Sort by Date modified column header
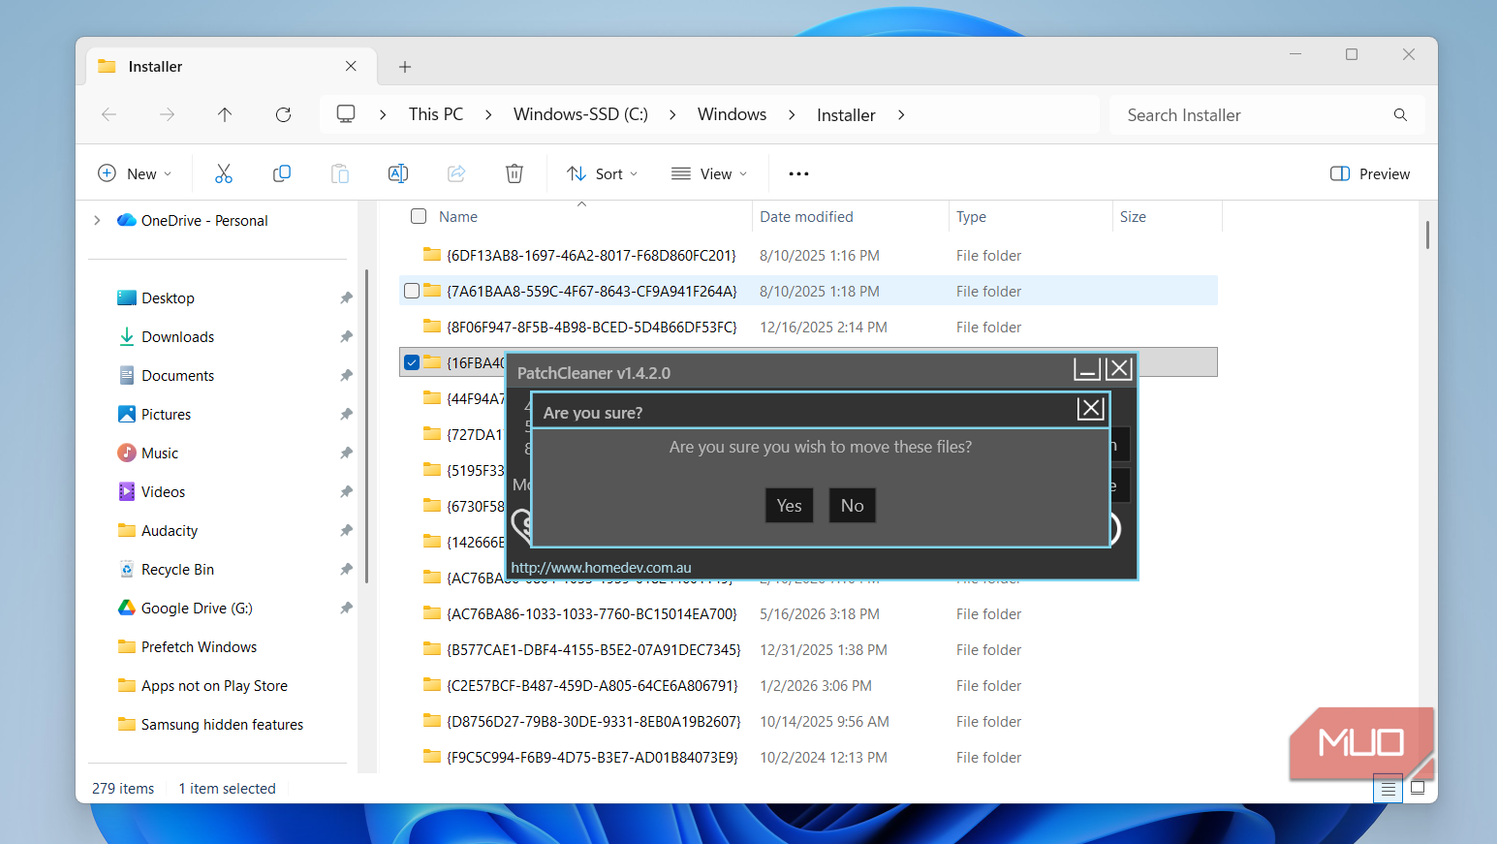 pos(806,216)
